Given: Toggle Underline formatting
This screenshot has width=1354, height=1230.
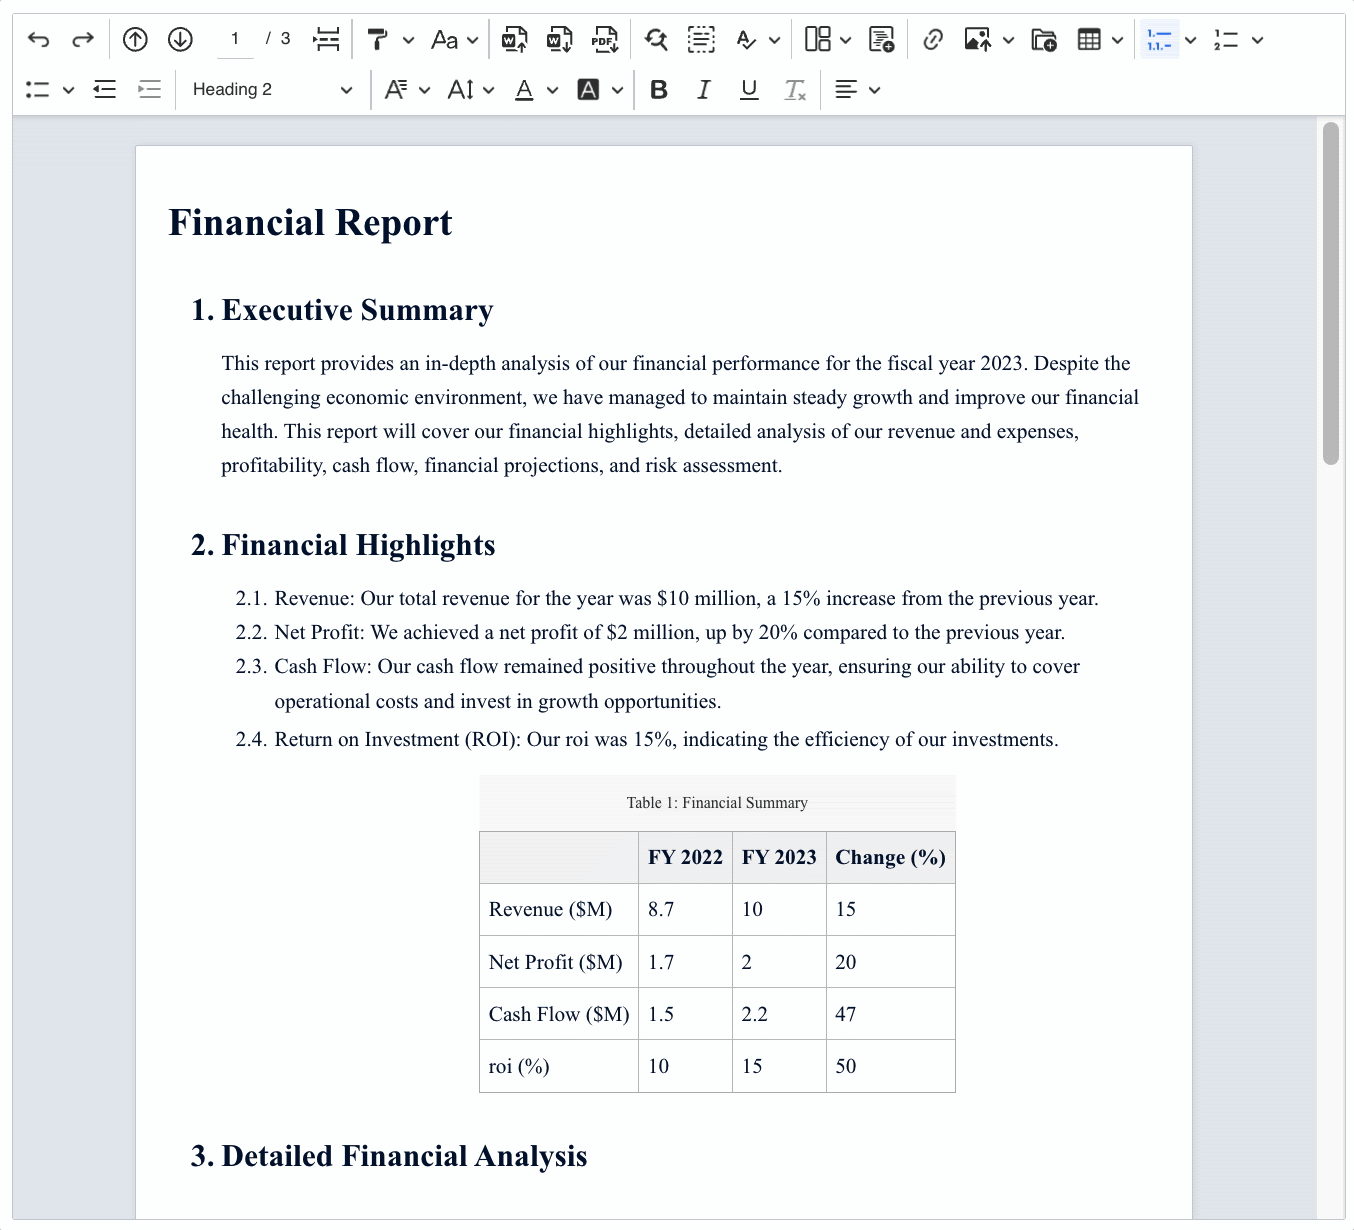Looking at the screenshot, I should click(x=749, y=90).
